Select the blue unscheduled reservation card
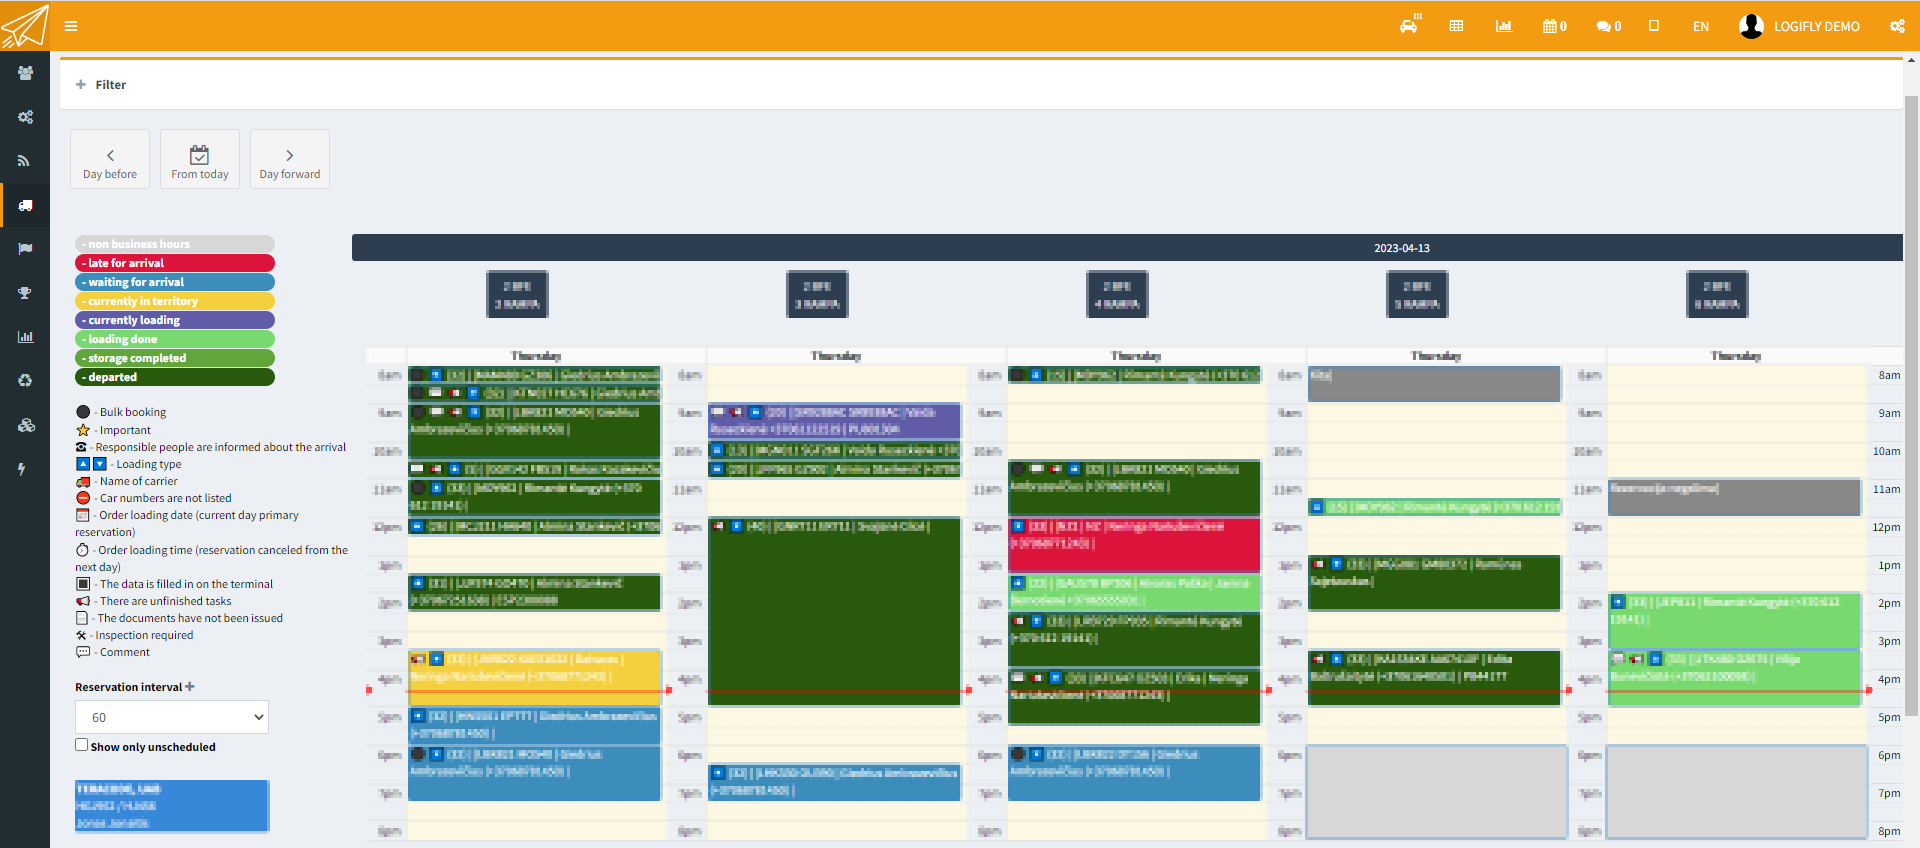Screen dimensions: 1920x848 point(172,806)
